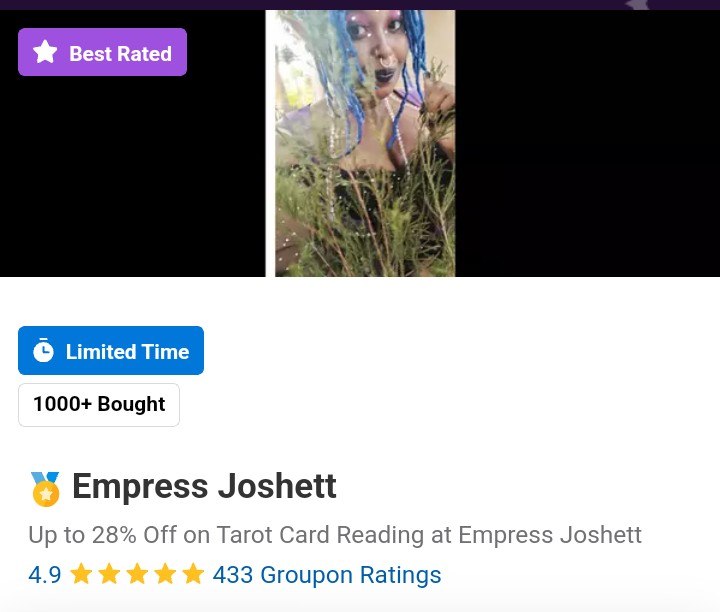Image resolution: width=720 pixels, height=612 pixels.
Task: Click the Best Rated star icon
Action: point(45,52)
